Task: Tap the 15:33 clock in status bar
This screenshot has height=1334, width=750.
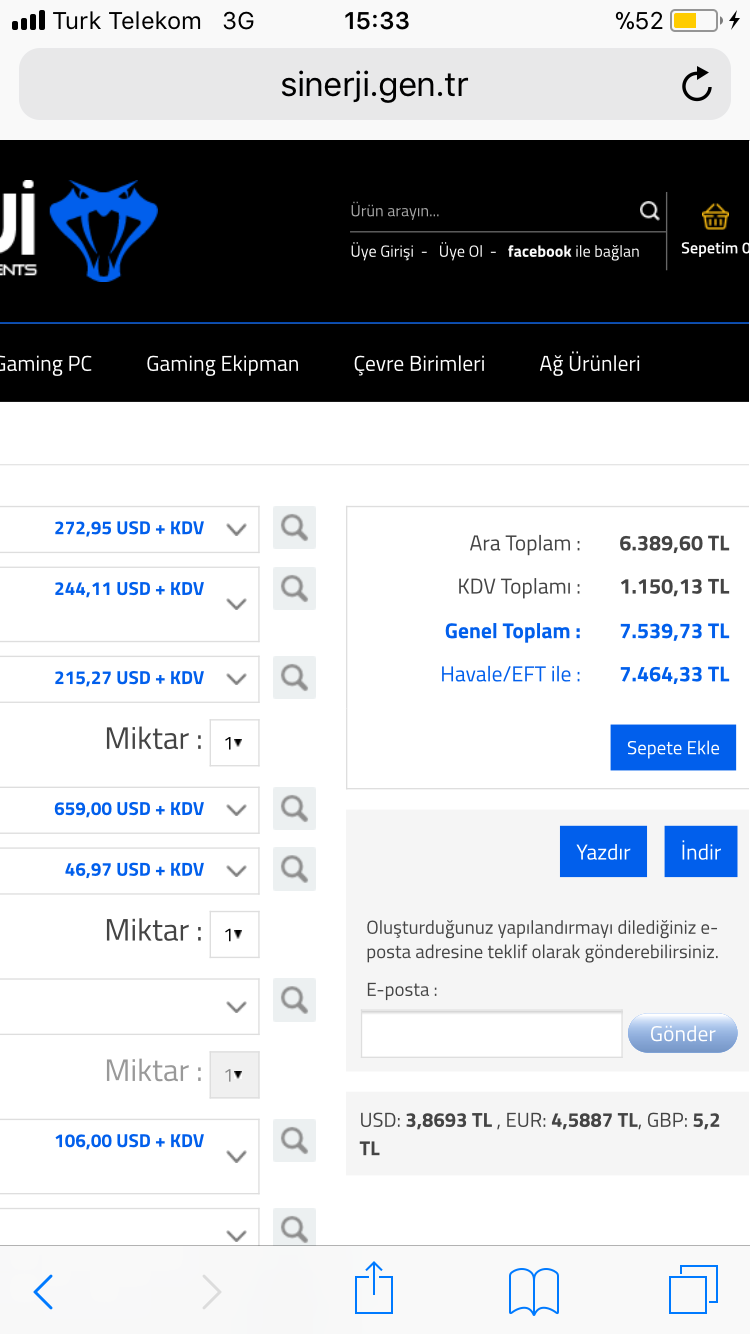Action: [x=376, y=21]
